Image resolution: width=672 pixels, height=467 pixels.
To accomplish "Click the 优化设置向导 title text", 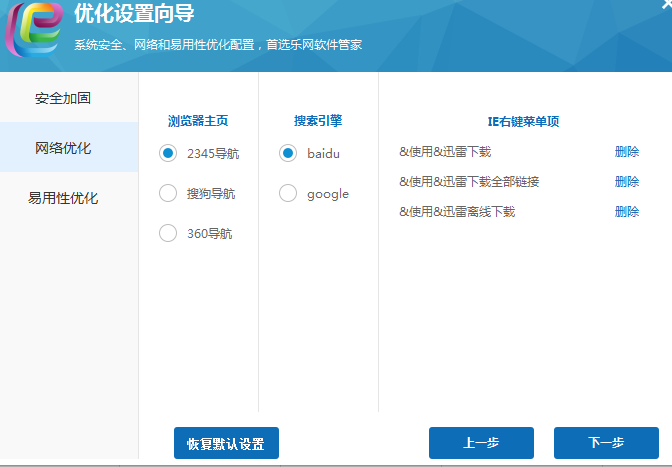I will (134, 15).
